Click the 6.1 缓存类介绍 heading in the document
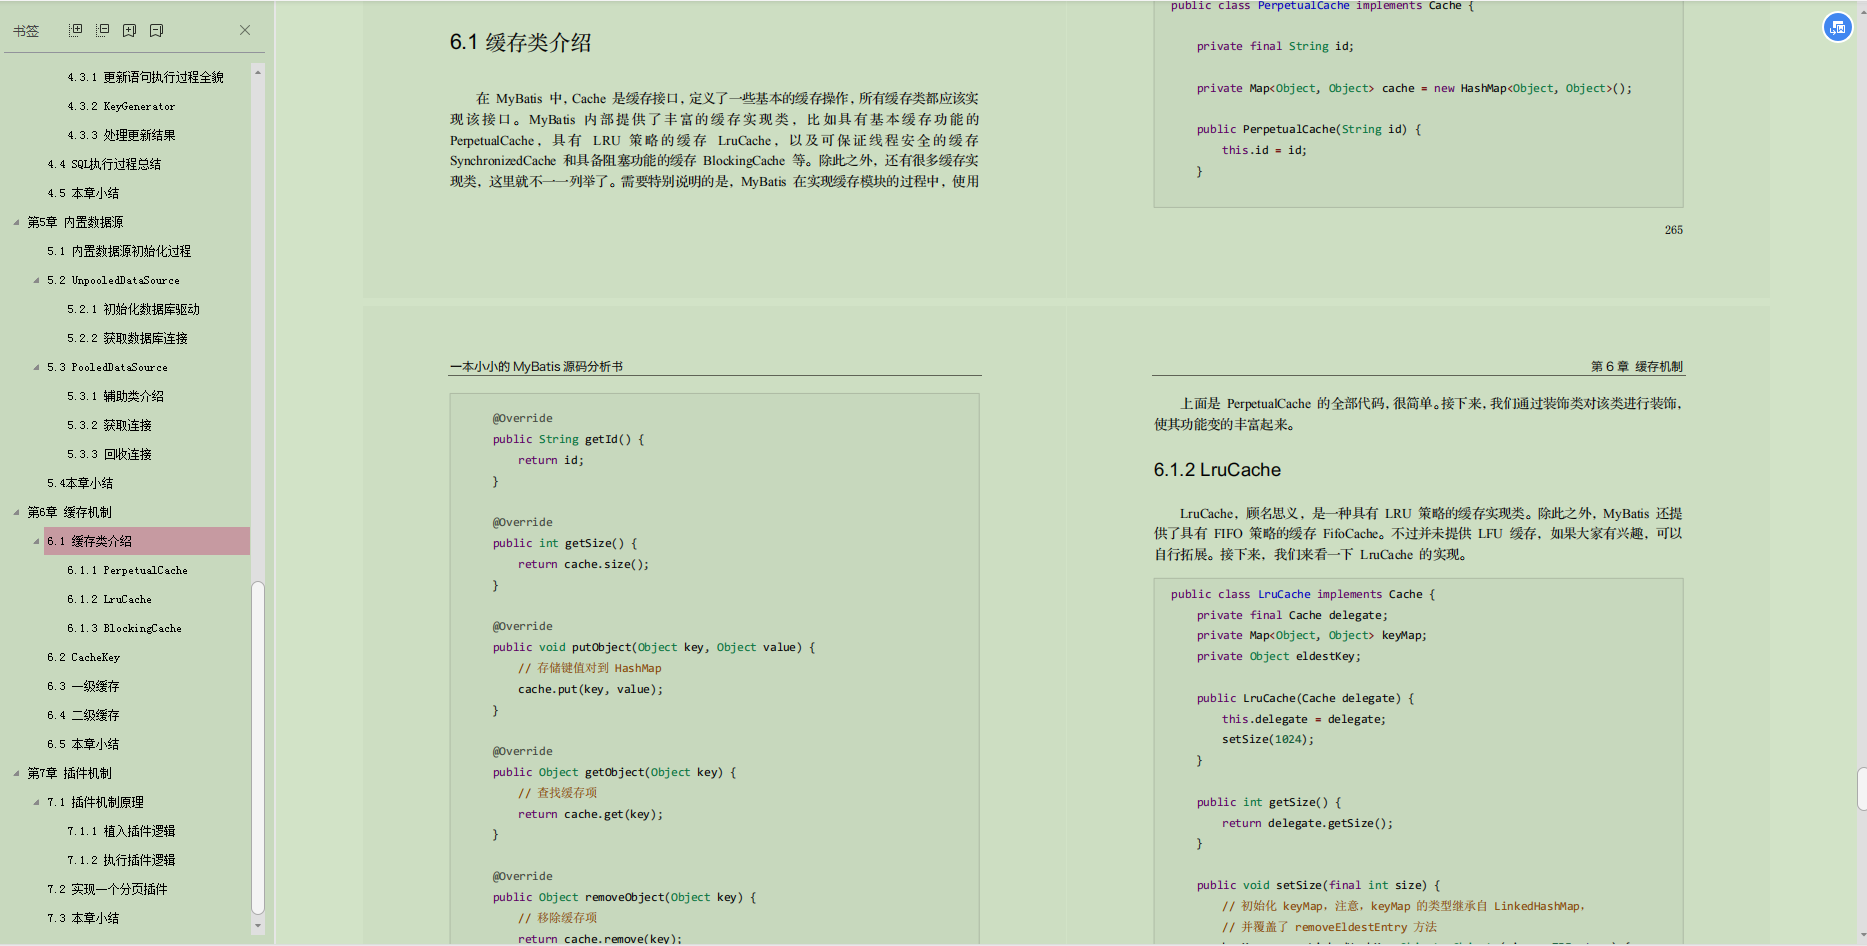Screen dimensions: 1867x946 520,43
